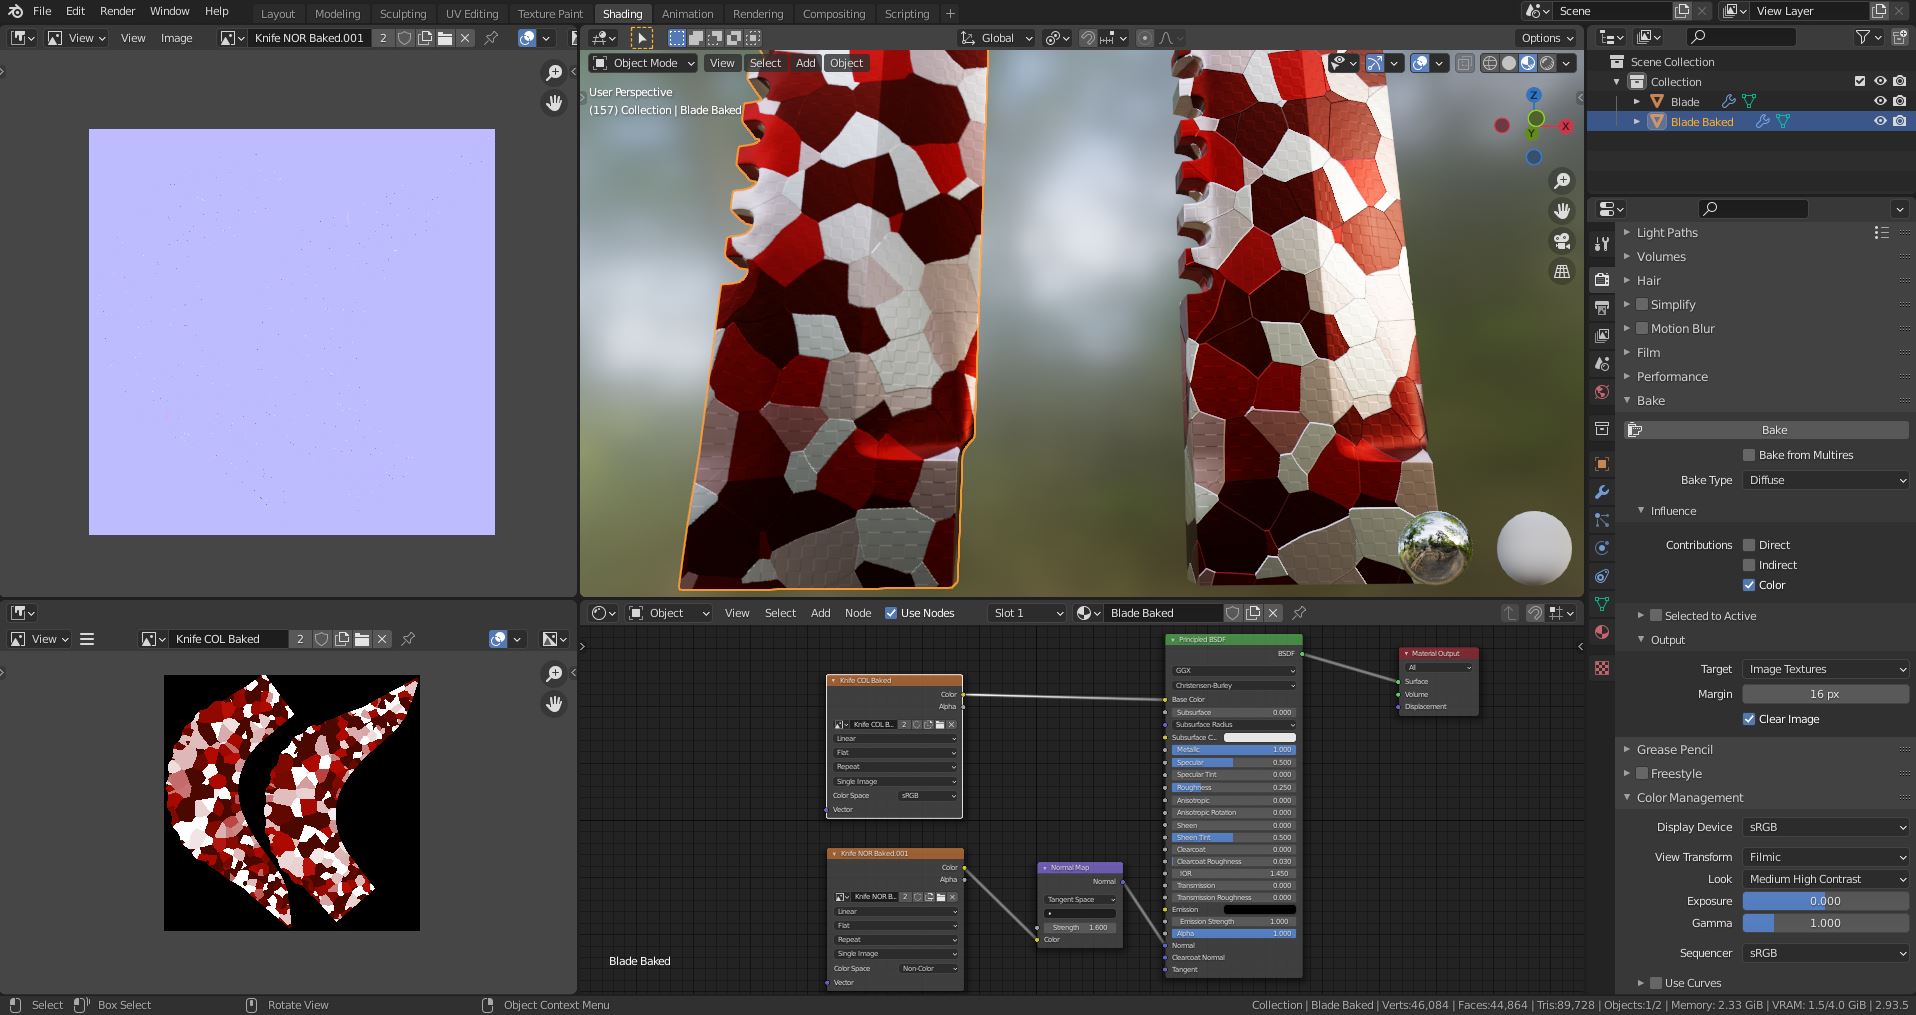Hide the Blade object in the viewport

tap(1879, 101)
